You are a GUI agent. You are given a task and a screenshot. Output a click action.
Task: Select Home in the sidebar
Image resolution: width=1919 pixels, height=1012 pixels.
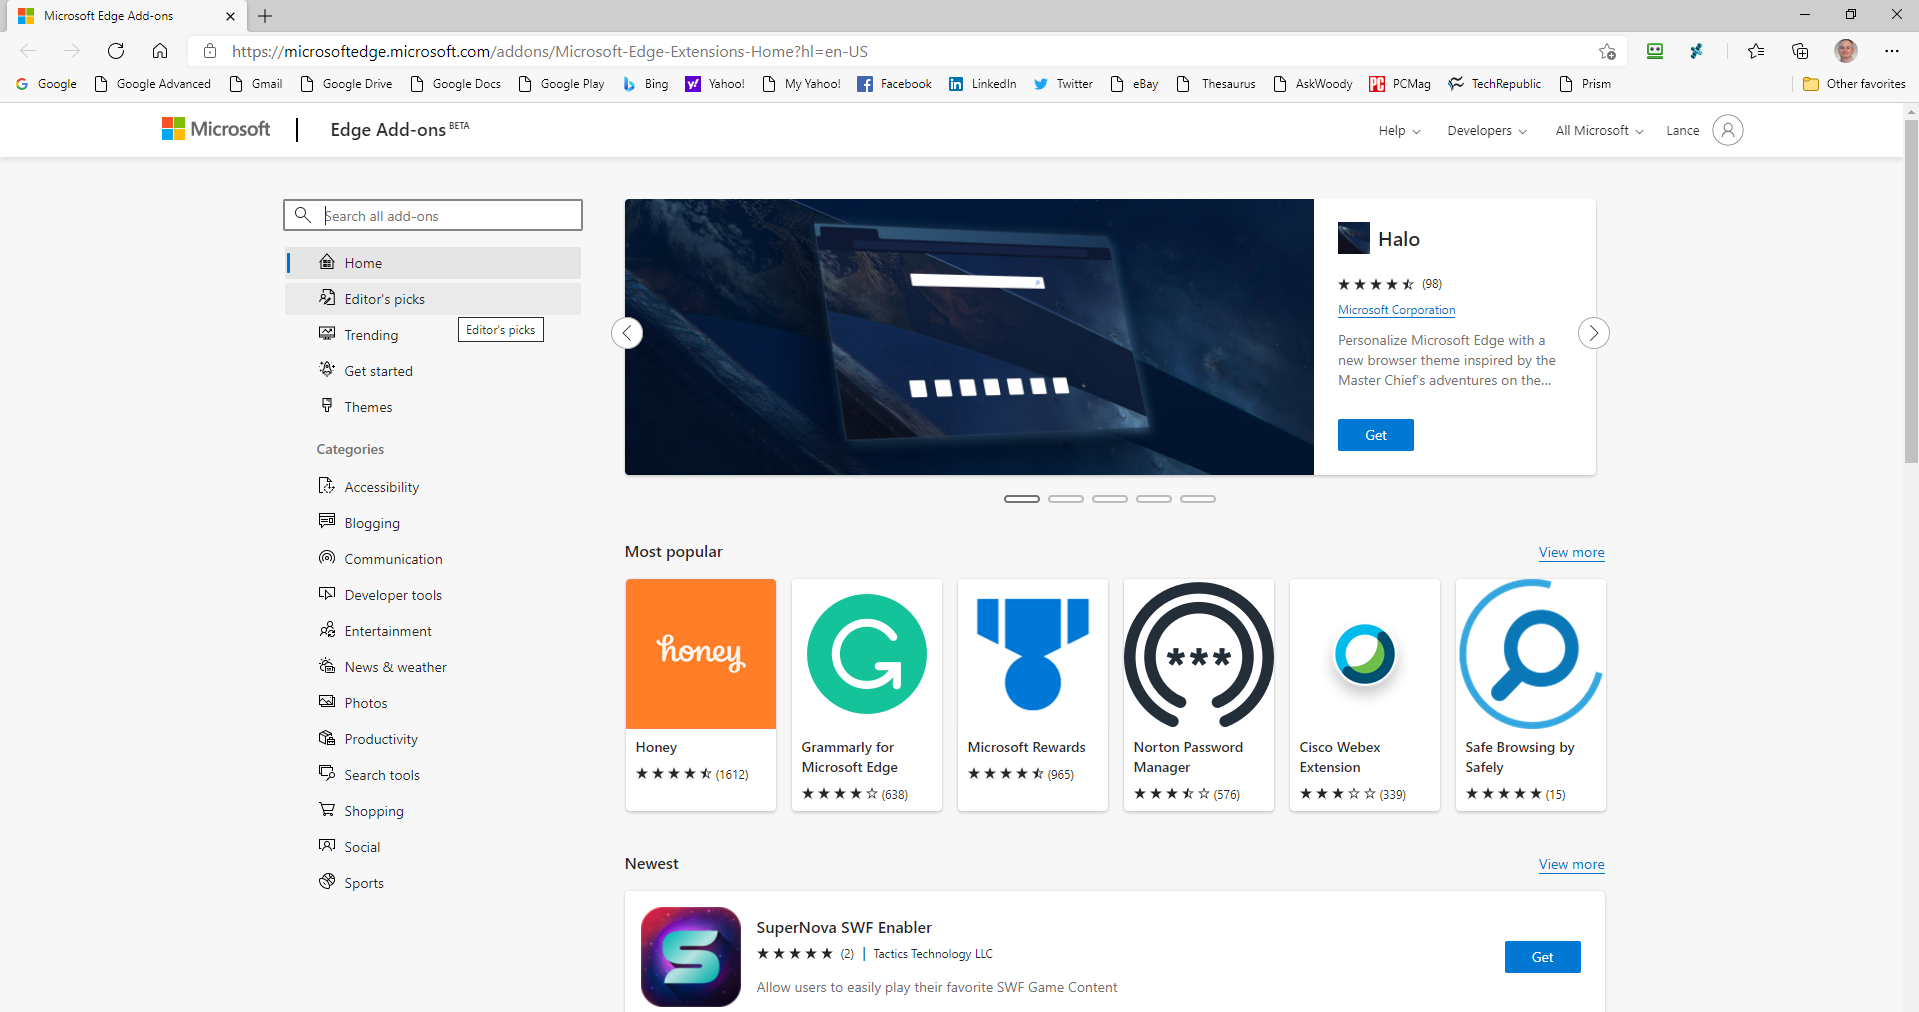433,263
